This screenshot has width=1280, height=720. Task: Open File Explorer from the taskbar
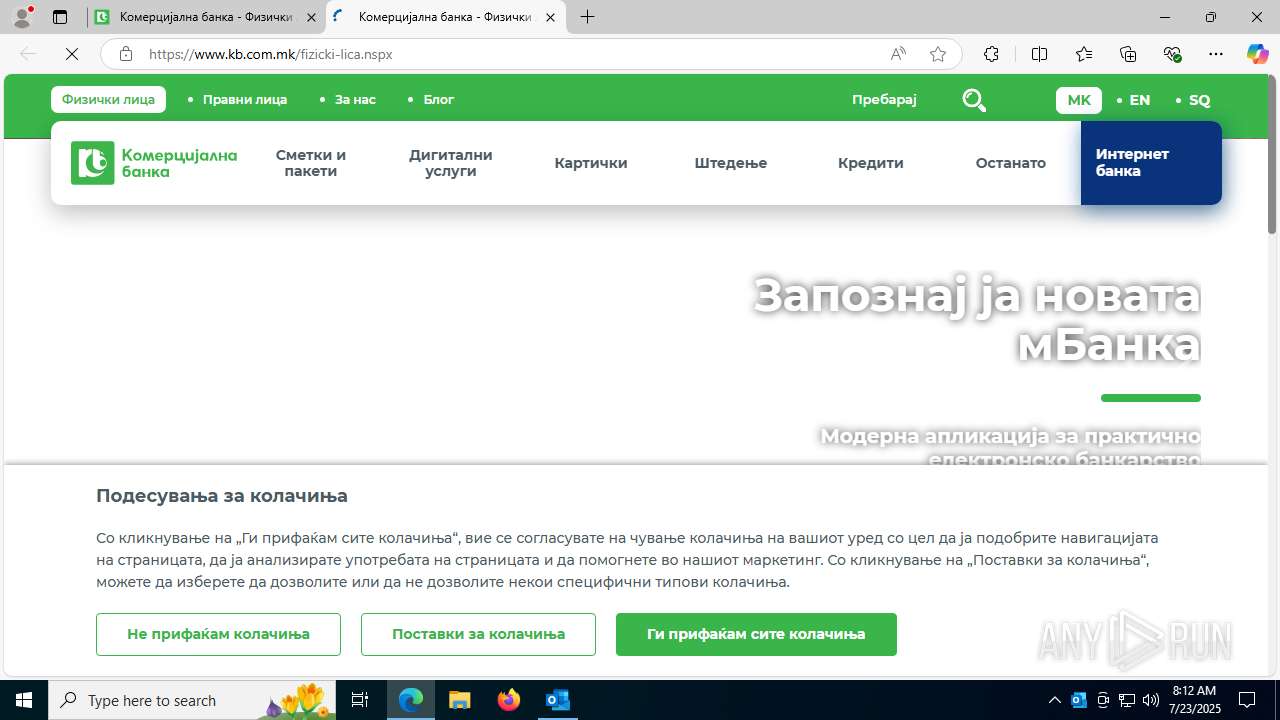coord(459,700)
